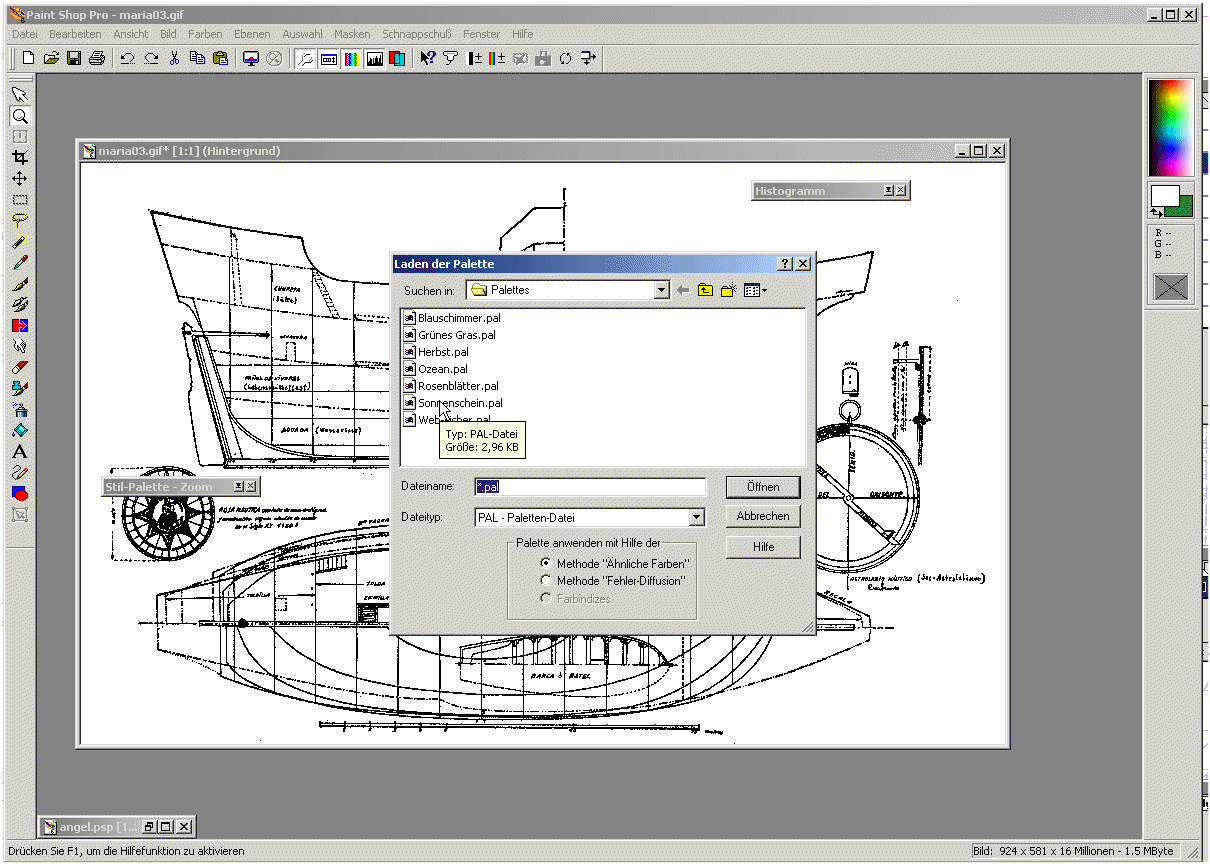Image resolution: width=1210 pixels, height=864 pixels.
Task: Pick a color from the rainbow color picker
Action: click(x=1171, y=128)
